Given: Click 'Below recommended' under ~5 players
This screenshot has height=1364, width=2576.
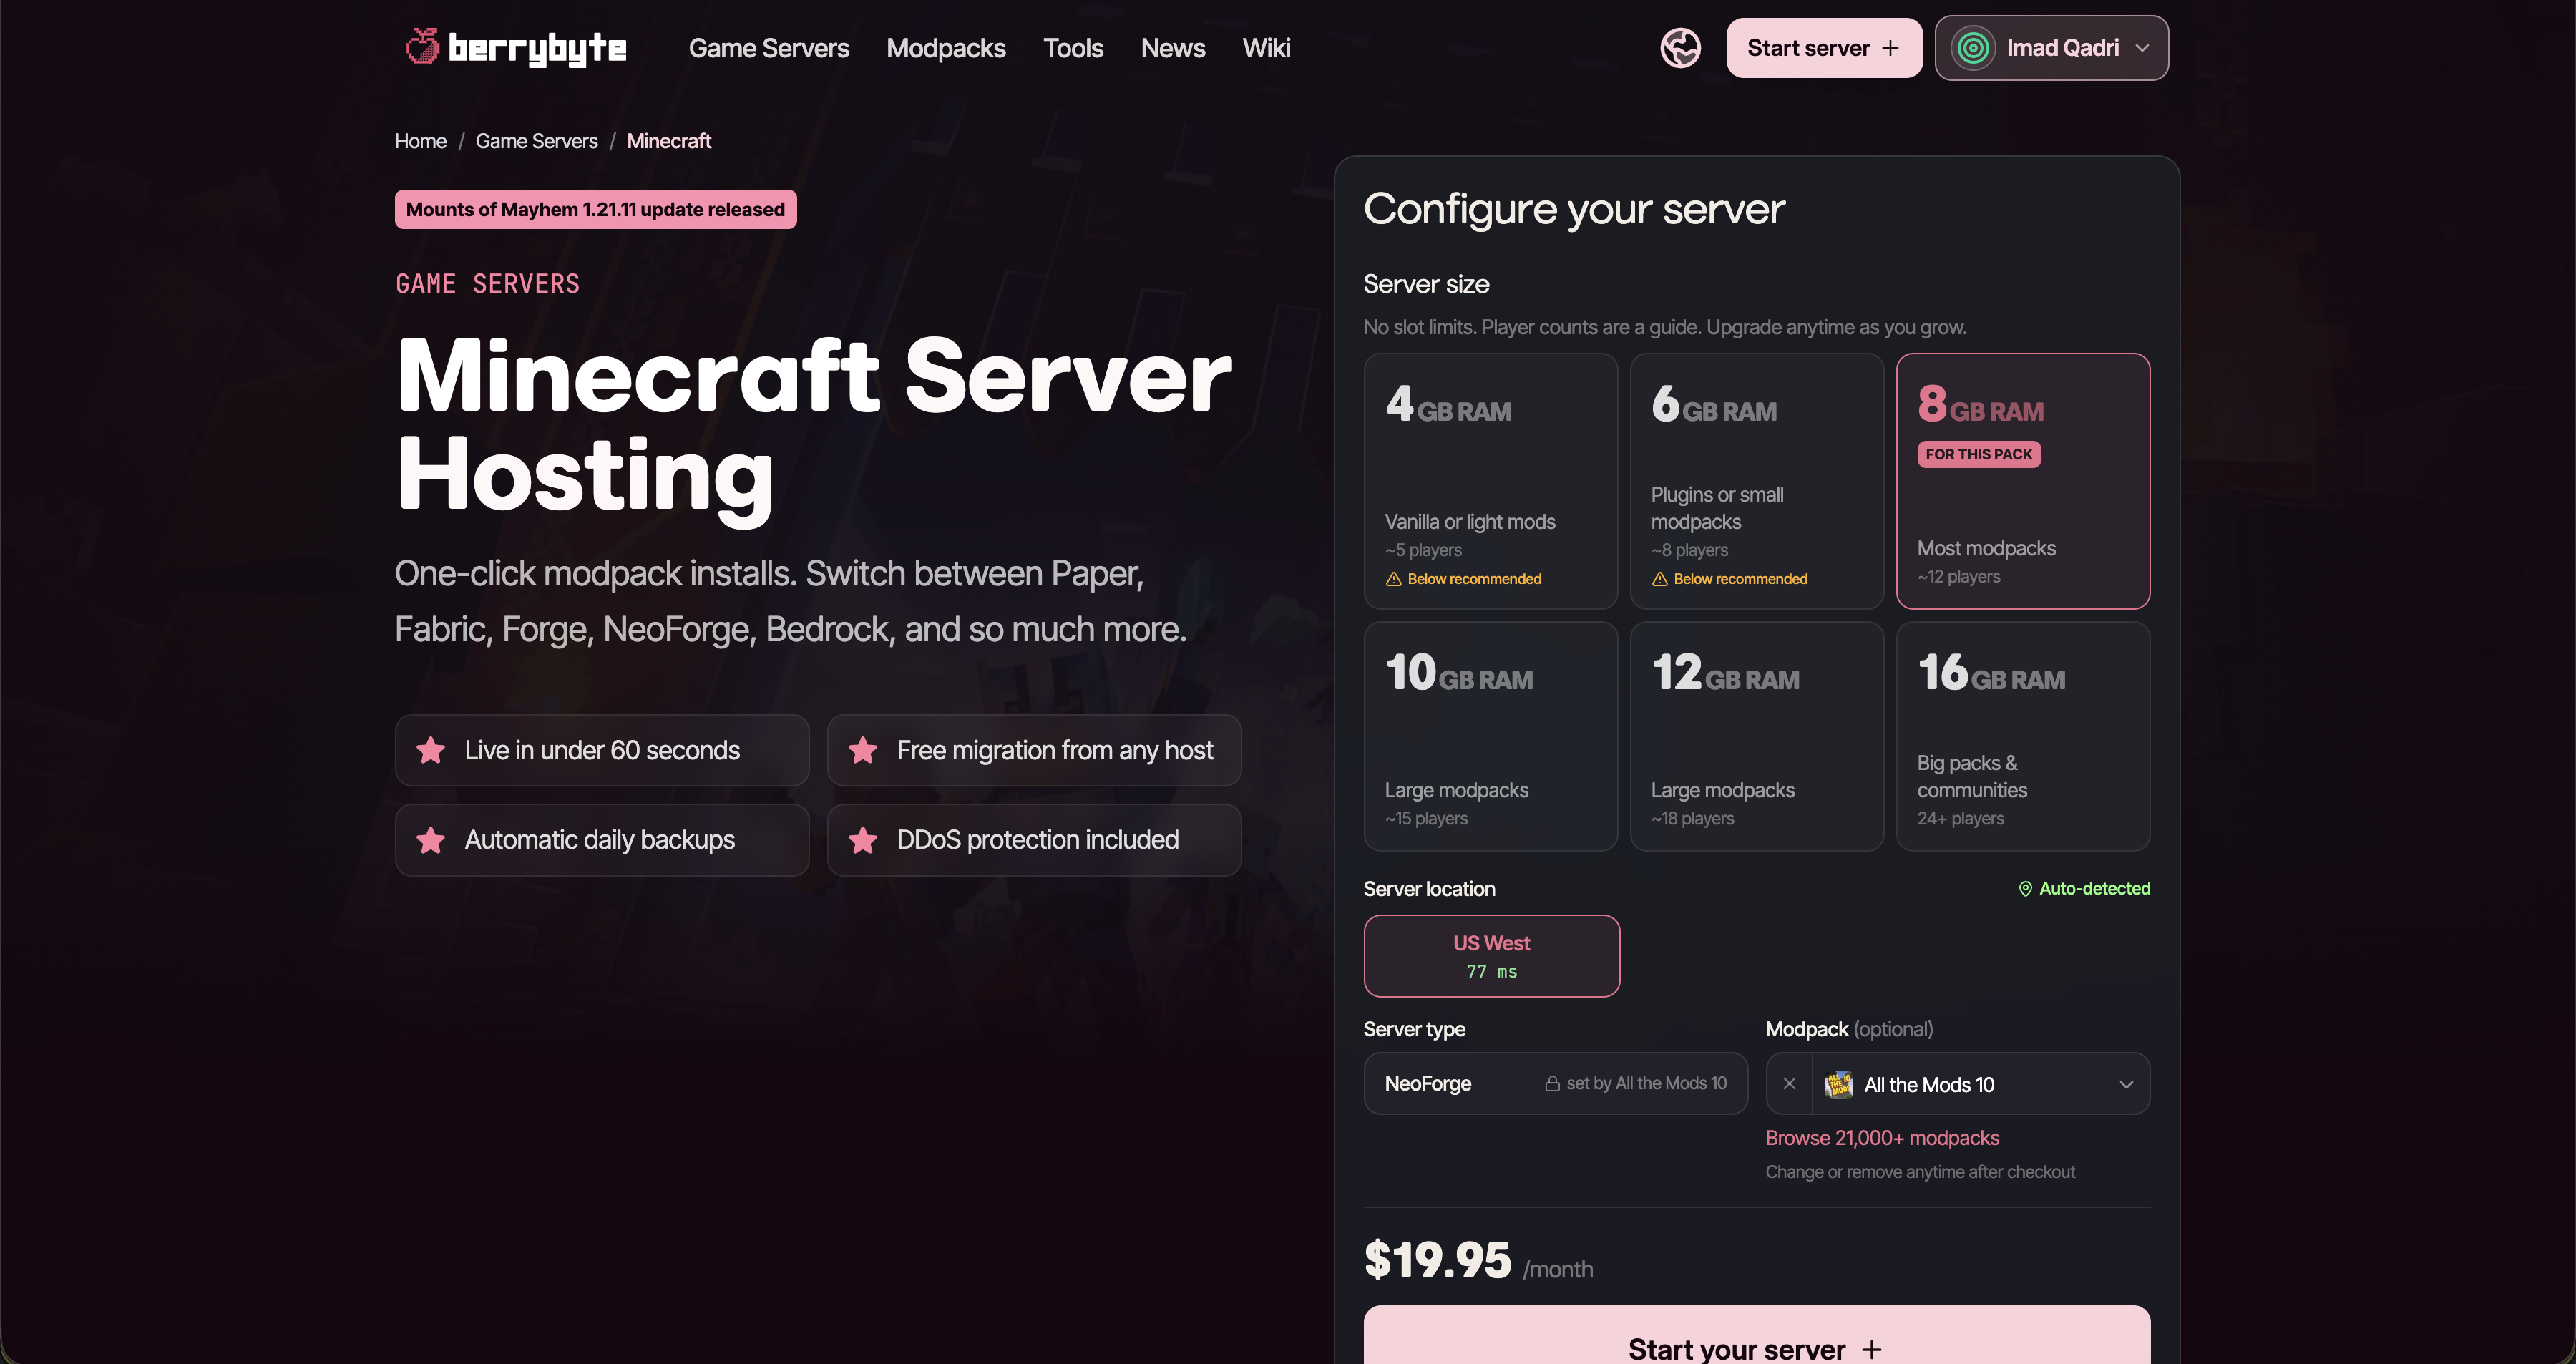Looking at the screenshot, I should coord(1474,579).
